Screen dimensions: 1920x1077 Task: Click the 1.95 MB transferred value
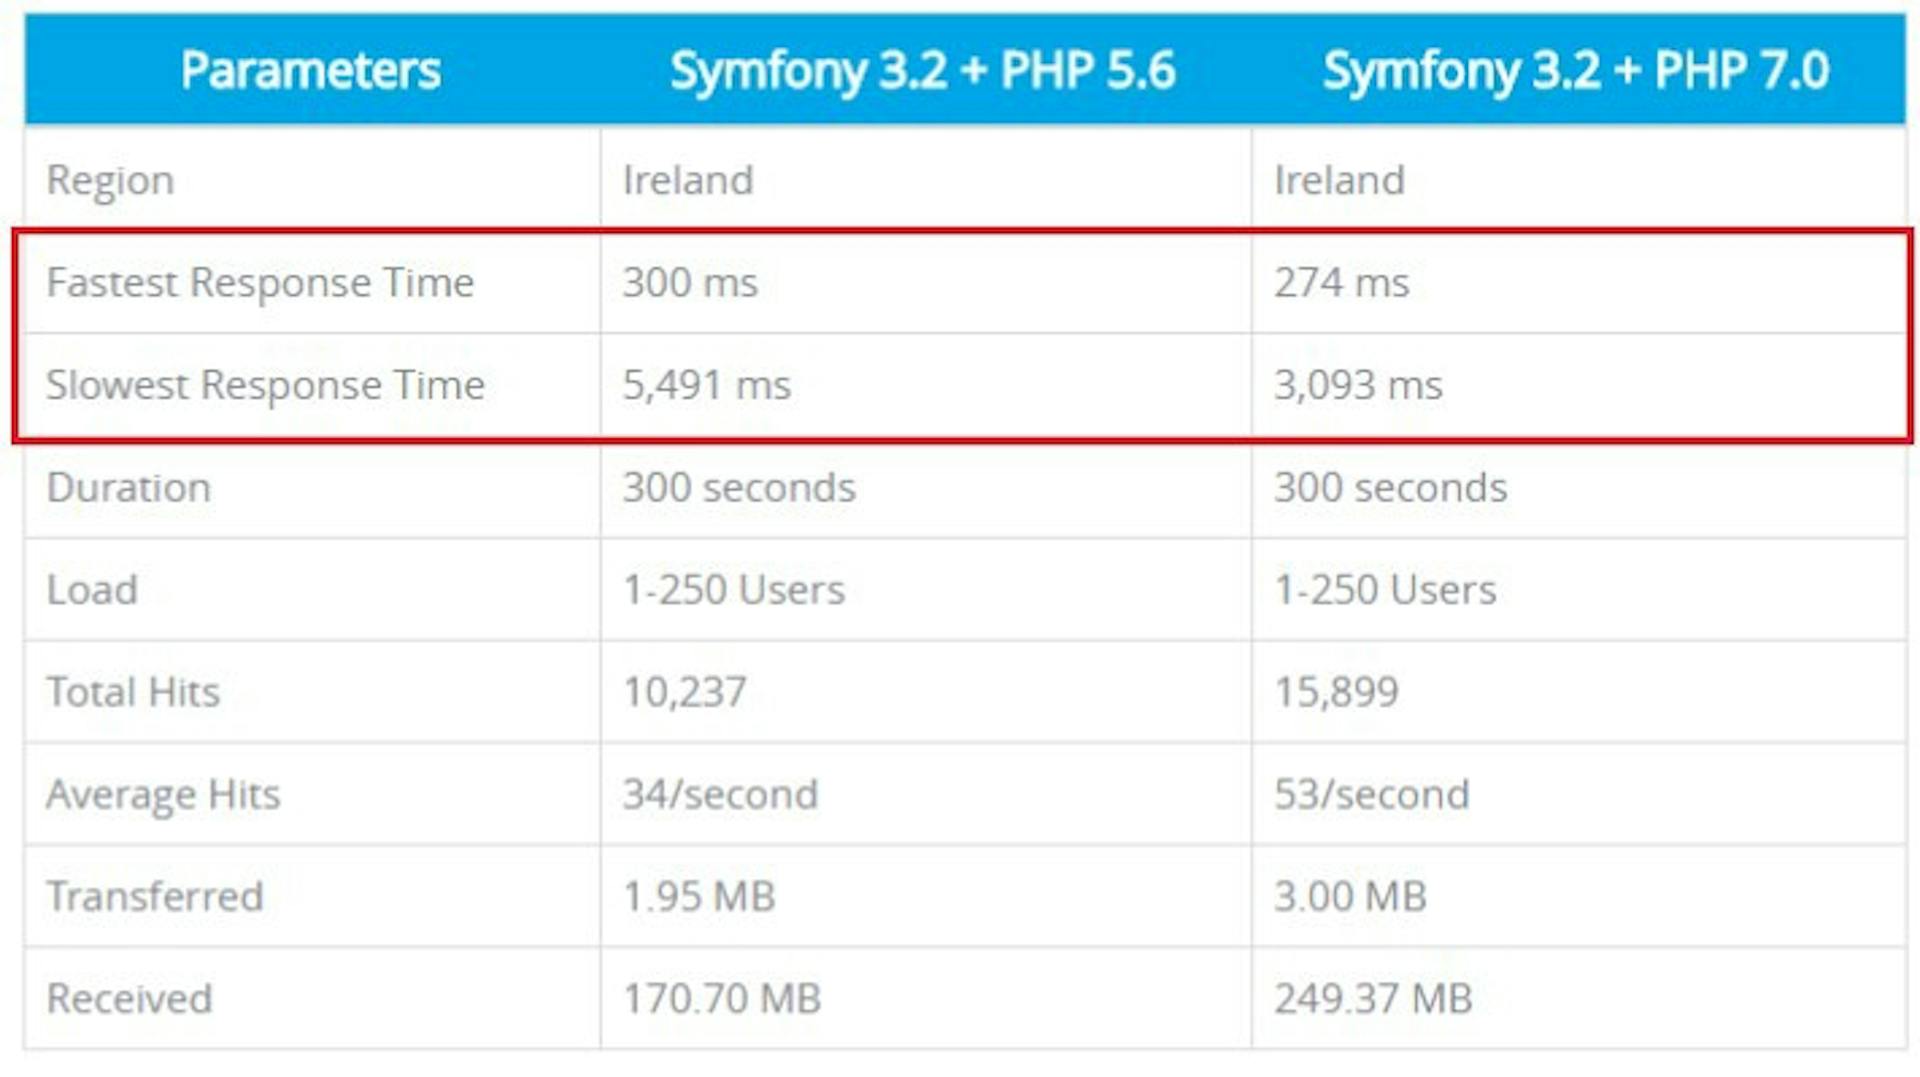(699, 897)
